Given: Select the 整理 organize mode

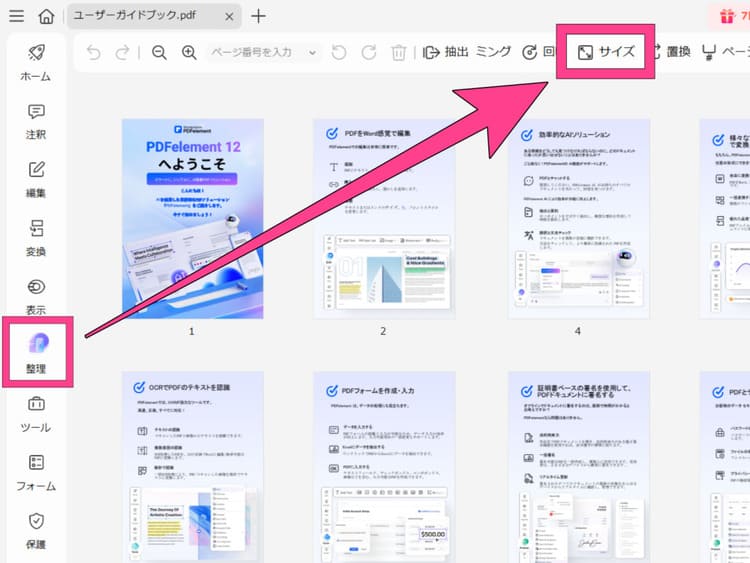Looking at the screenshot, I should (x=37, y=353).
